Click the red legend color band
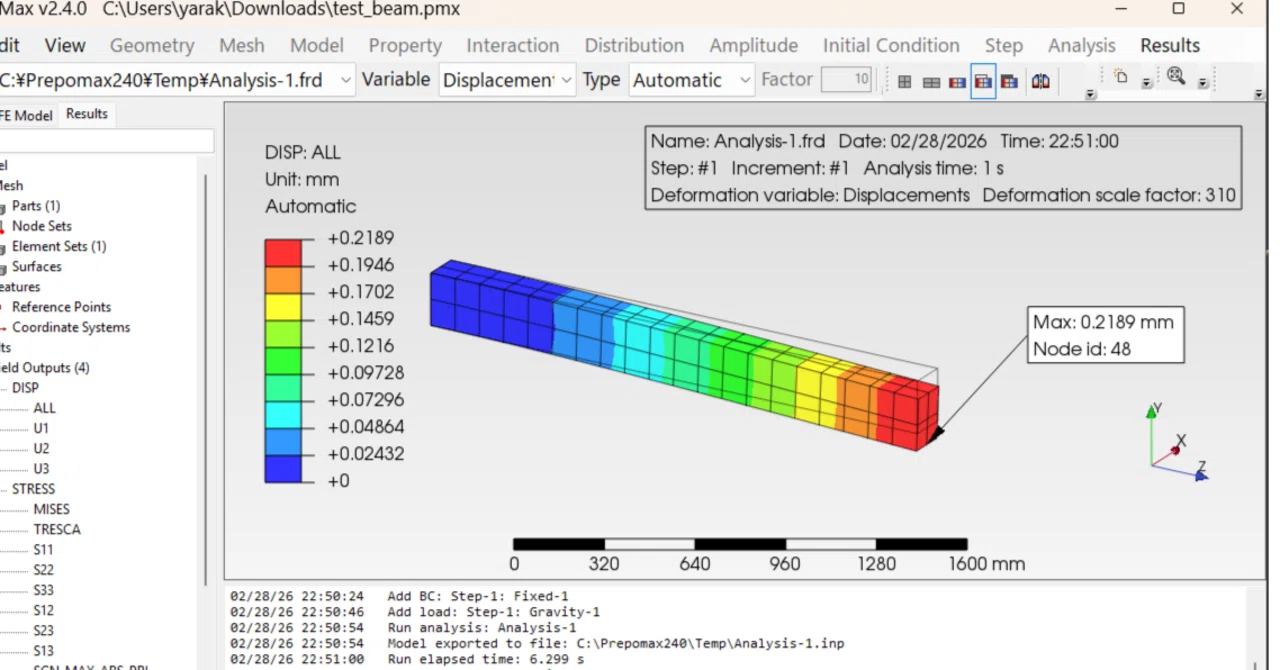This screenshot has width=1280, height=670. click(283, 252)
